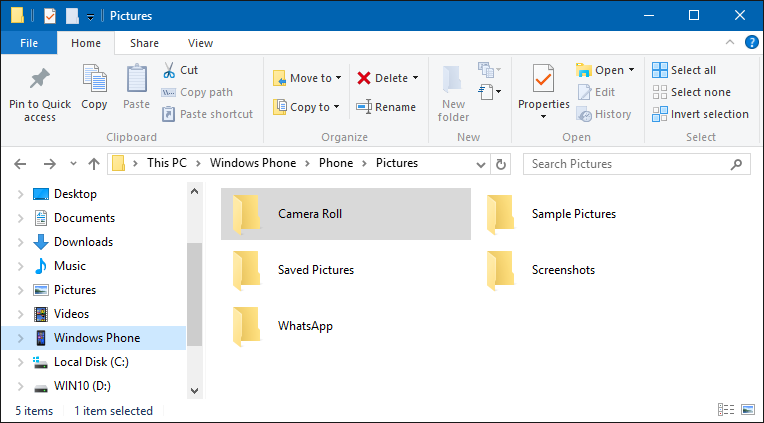Open the Move to dropdown
The height and width of the screenshot is (423, 764).
(x=307, y=78)
